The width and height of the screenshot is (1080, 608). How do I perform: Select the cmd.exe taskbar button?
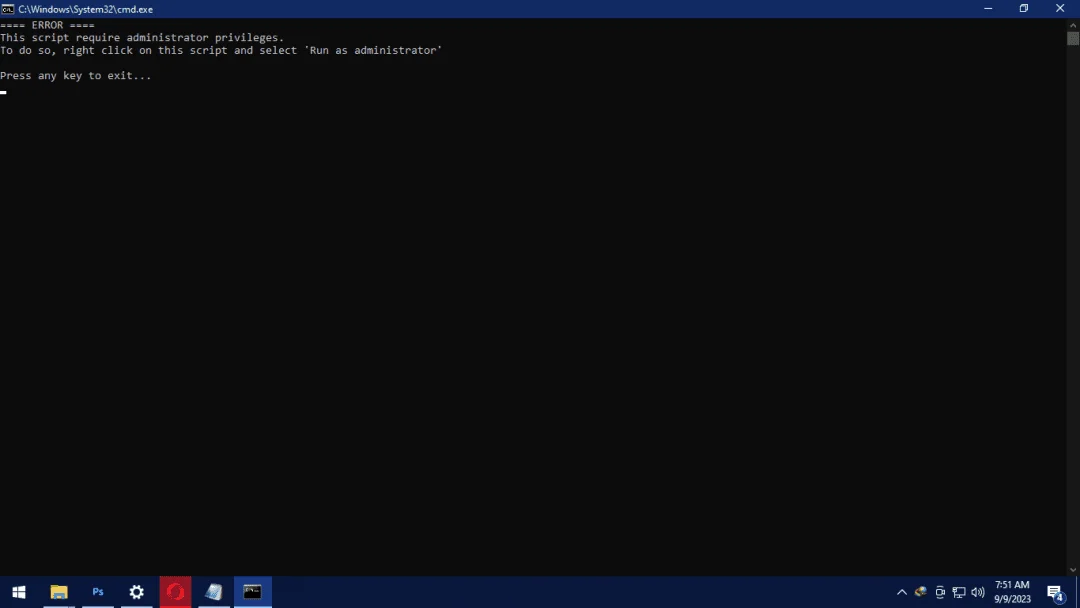(x=253, y=592)
